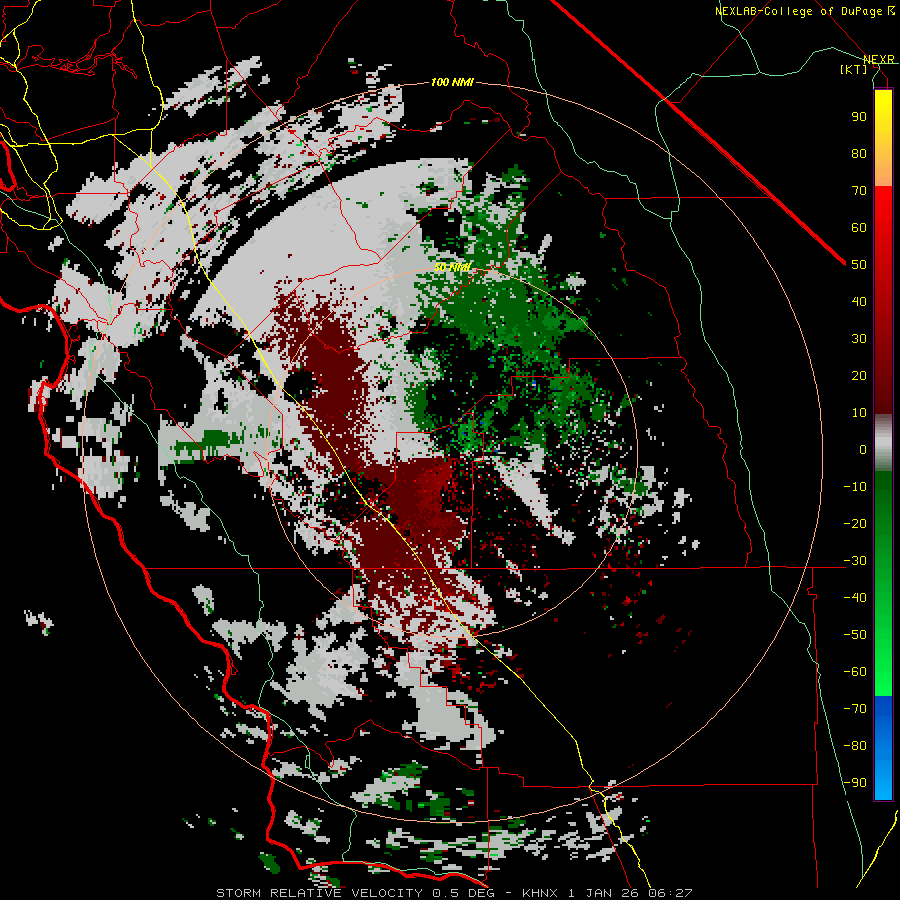Screen dimensions: 900x900
Task: Click the 20 value on the velocity scale
Action: pos(859,375)
